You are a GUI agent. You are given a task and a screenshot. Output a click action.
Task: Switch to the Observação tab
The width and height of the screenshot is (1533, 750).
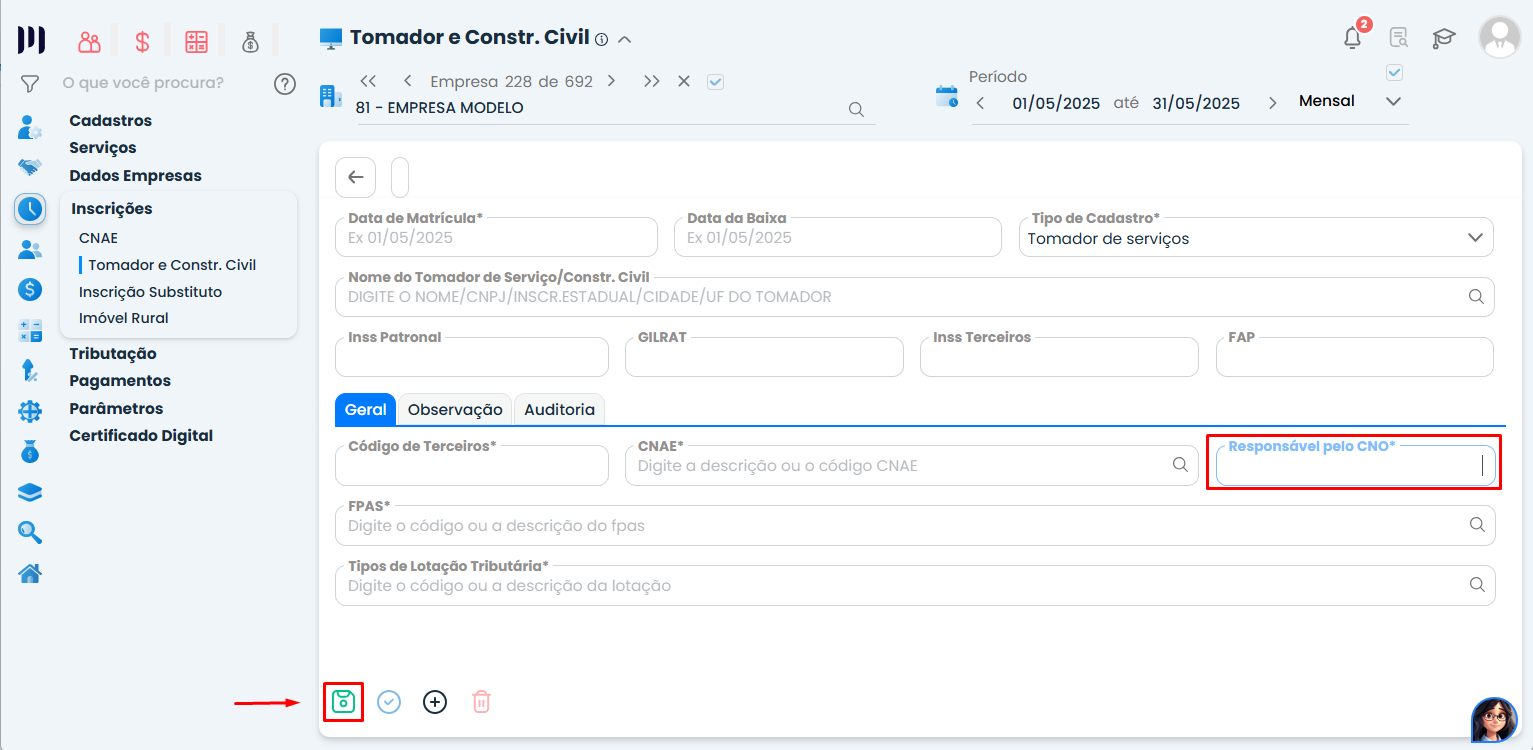click(455, 409)
